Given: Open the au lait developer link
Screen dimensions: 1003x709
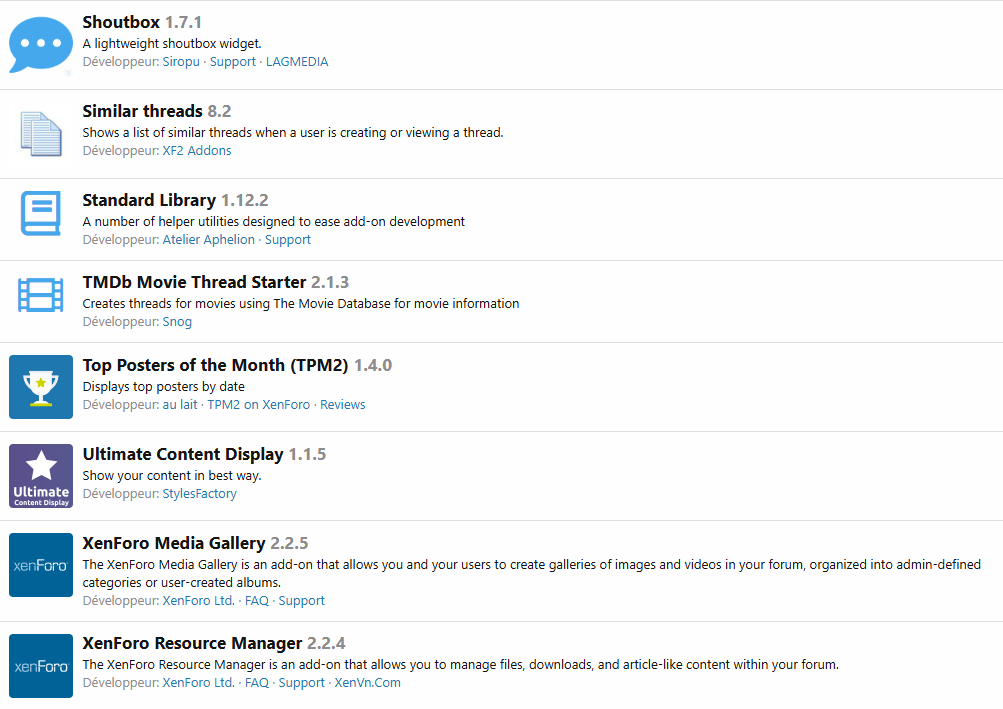Looking at the screenshot, I should point(180,405).
